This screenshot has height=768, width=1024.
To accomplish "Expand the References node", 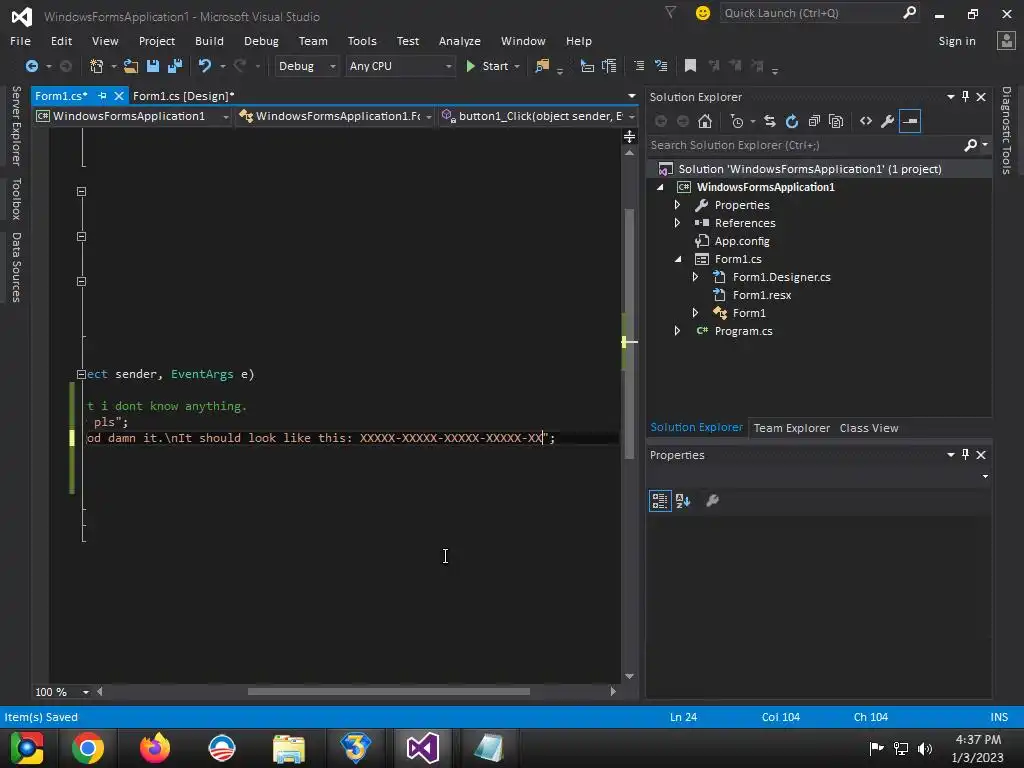I will (x=677, y=223).
